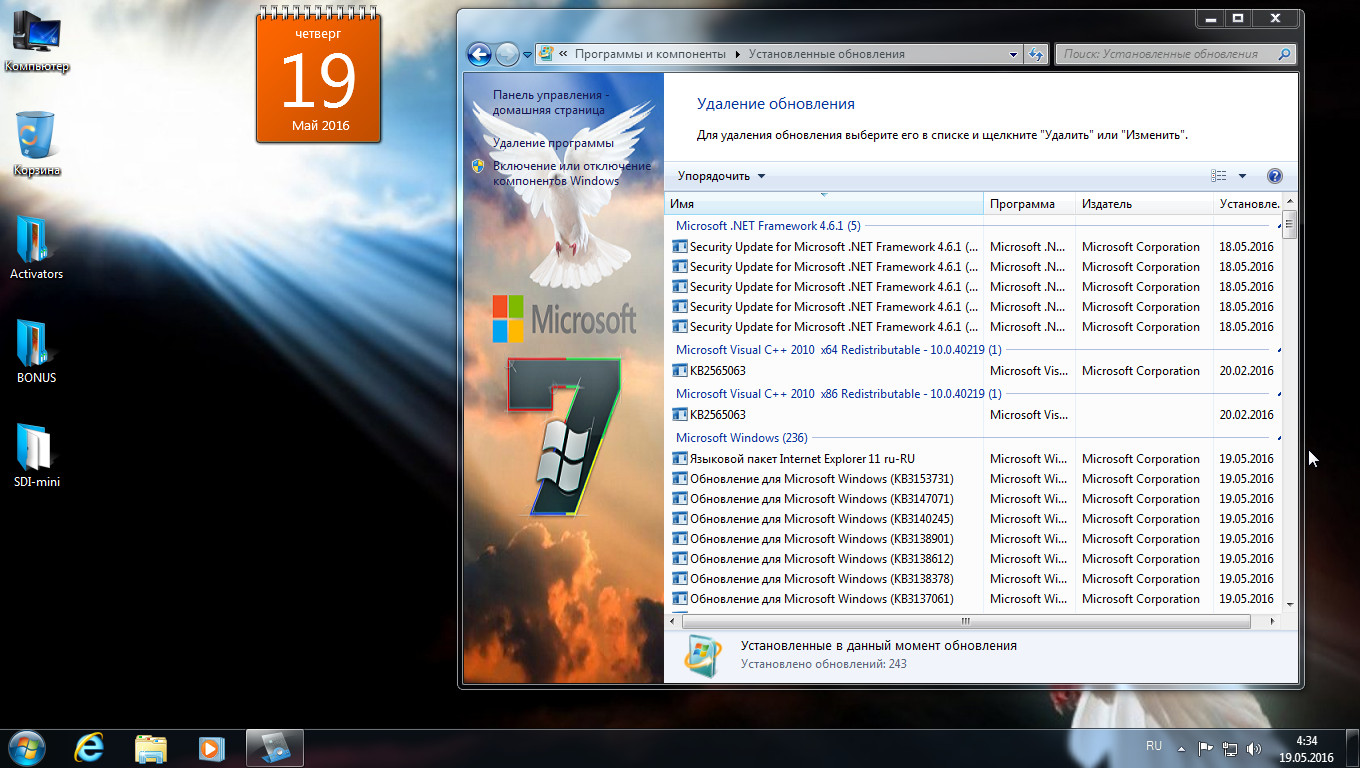Click the vertical scrollbar up arrow
This screenshot has height=768, width=1360.
(1290, 200)
